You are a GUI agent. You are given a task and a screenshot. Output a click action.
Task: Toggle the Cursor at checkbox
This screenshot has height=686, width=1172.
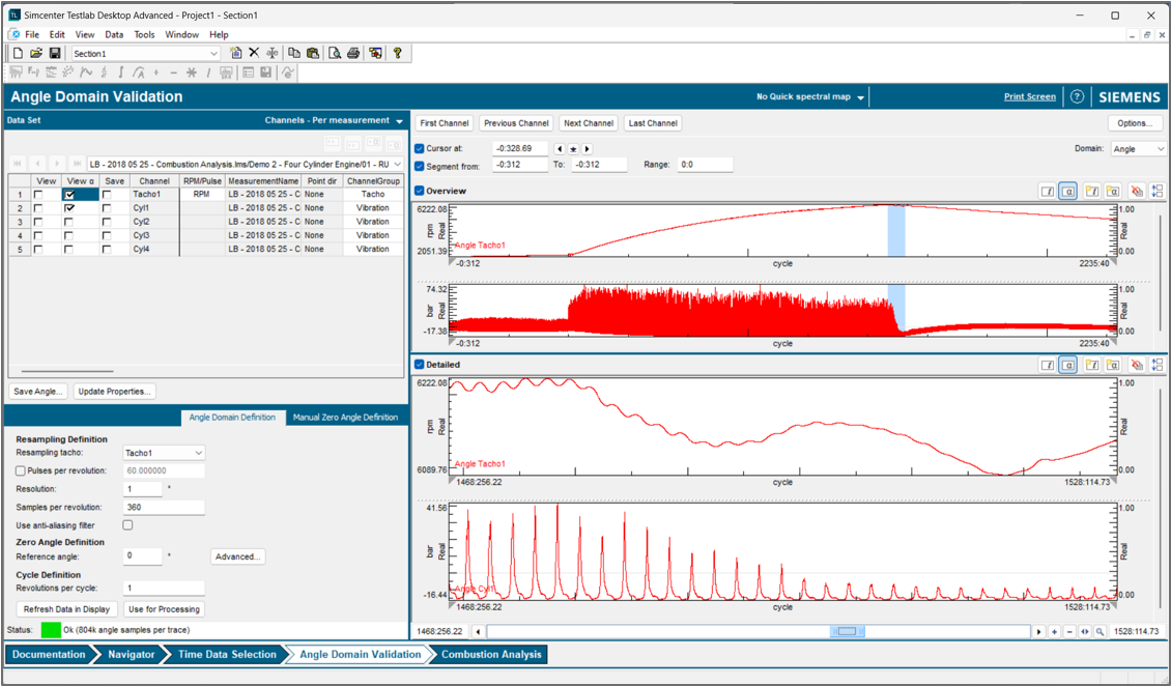coord(419,149)
